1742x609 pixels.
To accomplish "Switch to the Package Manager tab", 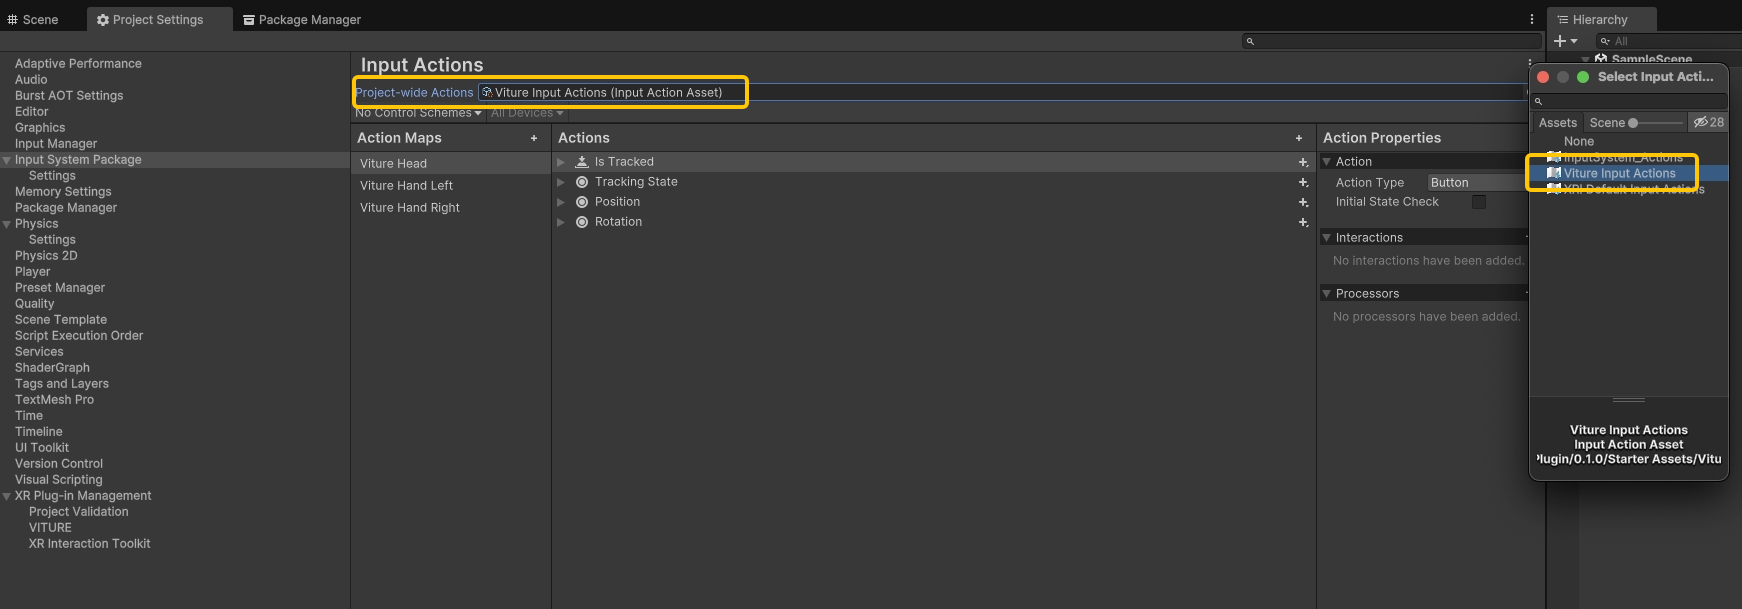I will [x=301, y=20].
